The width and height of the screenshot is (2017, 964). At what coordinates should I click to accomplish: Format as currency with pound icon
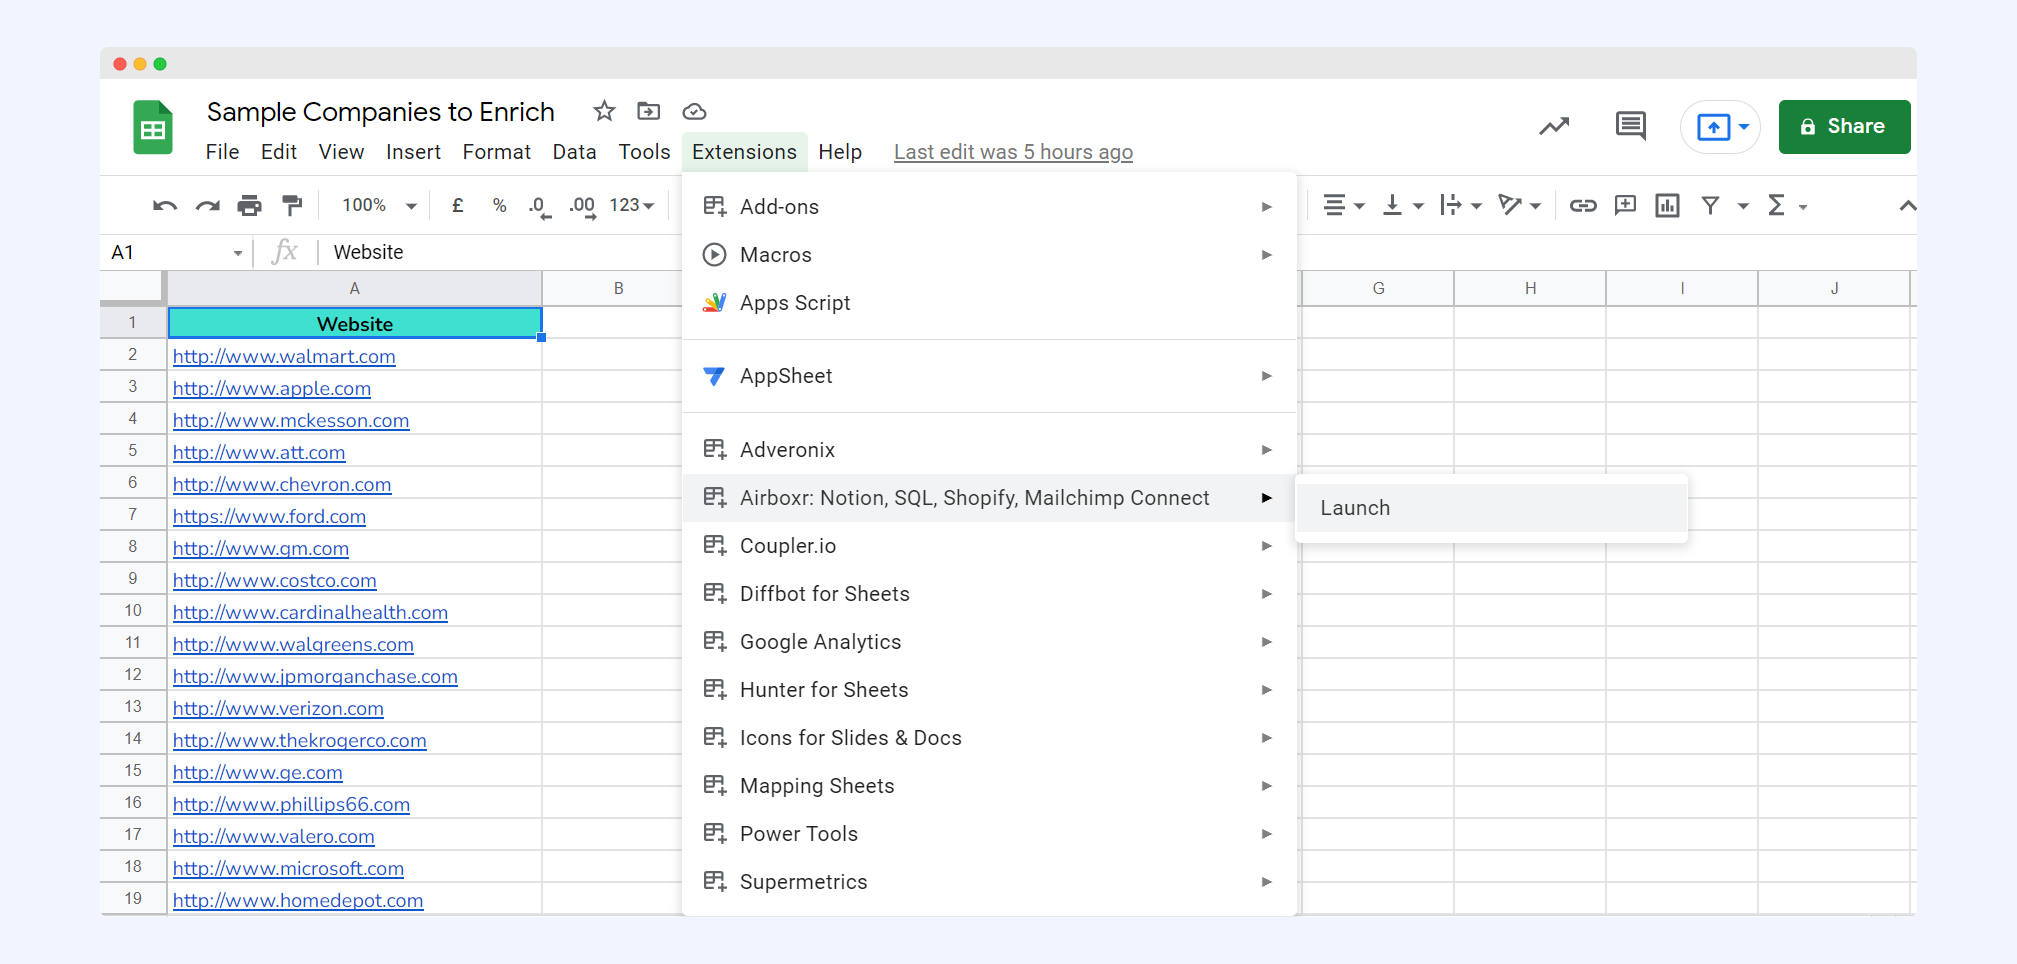458,205
